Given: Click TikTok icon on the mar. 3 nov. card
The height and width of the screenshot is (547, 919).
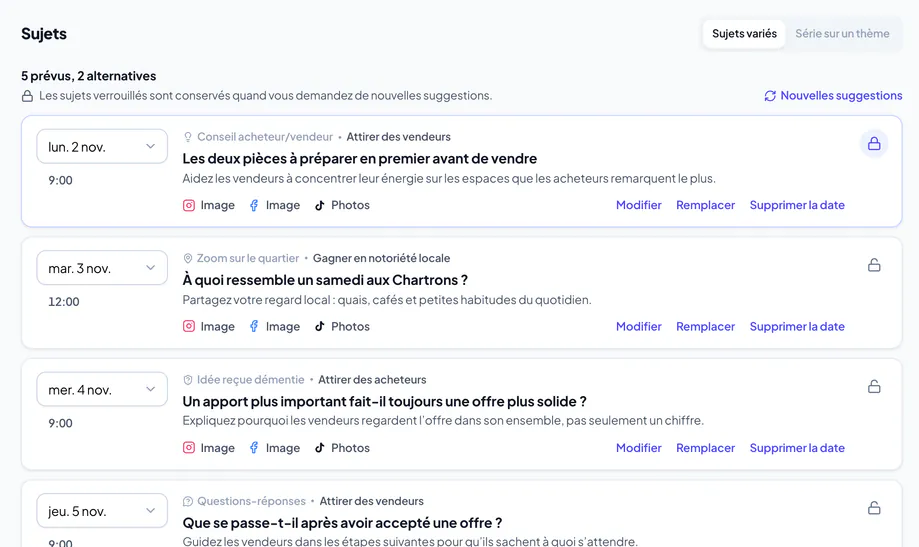Looking at the screenshot, I should [319, 327].
